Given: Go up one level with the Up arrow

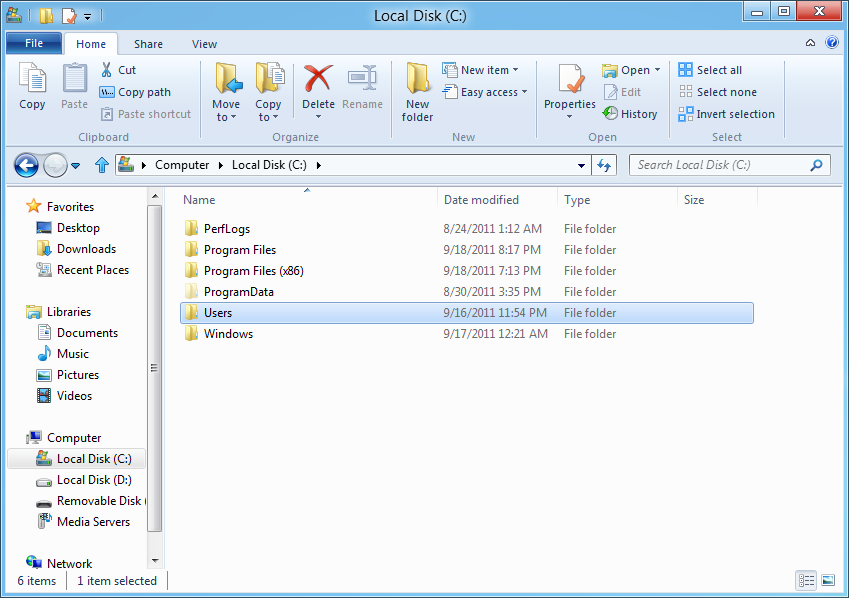Looking at the screenshot, I should click(102, 165).
